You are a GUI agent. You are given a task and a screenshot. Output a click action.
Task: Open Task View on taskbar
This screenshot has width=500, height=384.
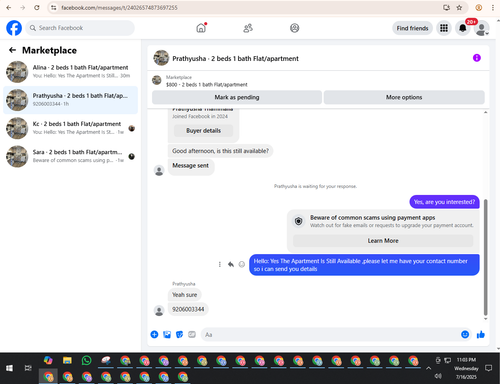pos(28,368)
